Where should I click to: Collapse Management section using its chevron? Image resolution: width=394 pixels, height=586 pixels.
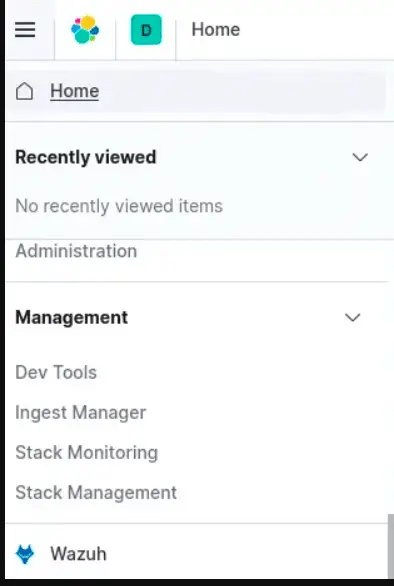pos(353,317)
